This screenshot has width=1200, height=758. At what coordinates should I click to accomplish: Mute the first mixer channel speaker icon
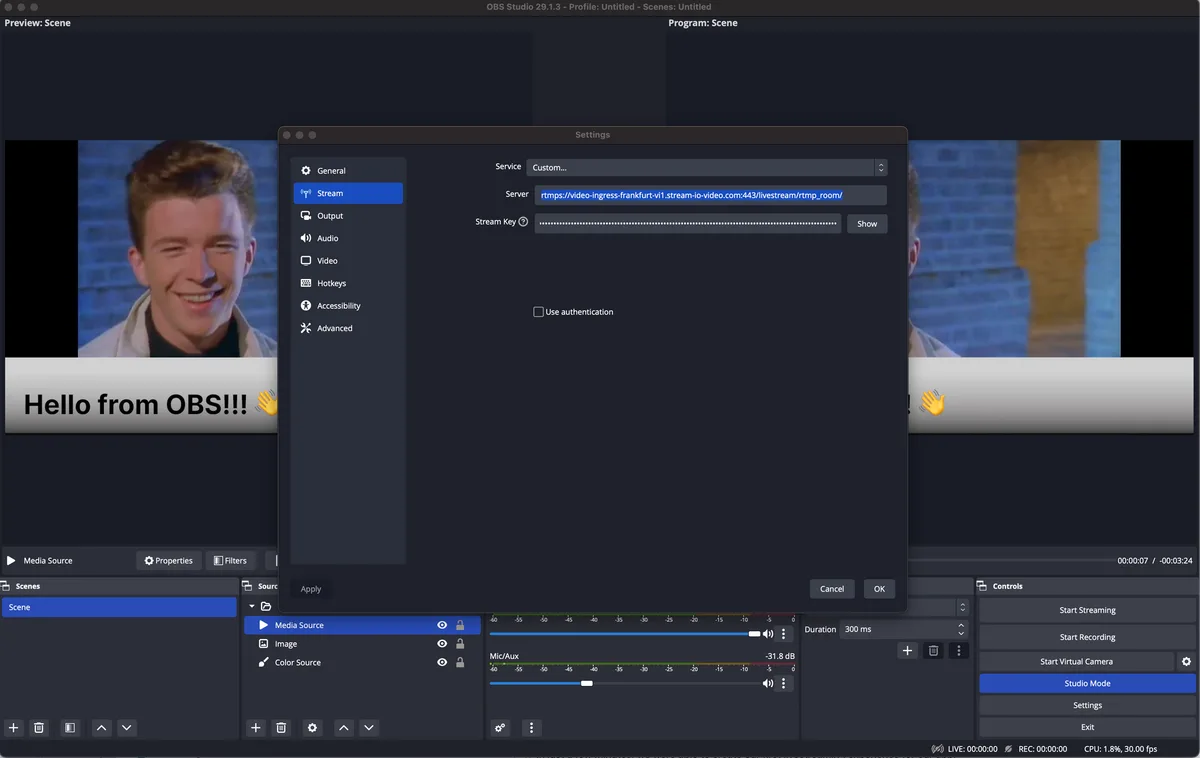[x=768, y=633]
